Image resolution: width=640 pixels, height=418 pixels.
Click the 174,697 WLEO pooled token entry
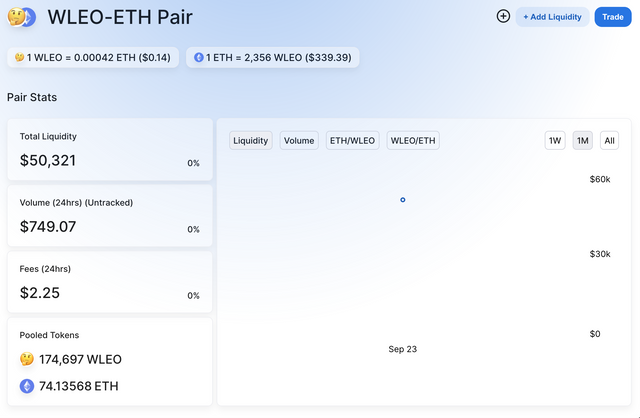pyautogui.click(x=71, y=359)
